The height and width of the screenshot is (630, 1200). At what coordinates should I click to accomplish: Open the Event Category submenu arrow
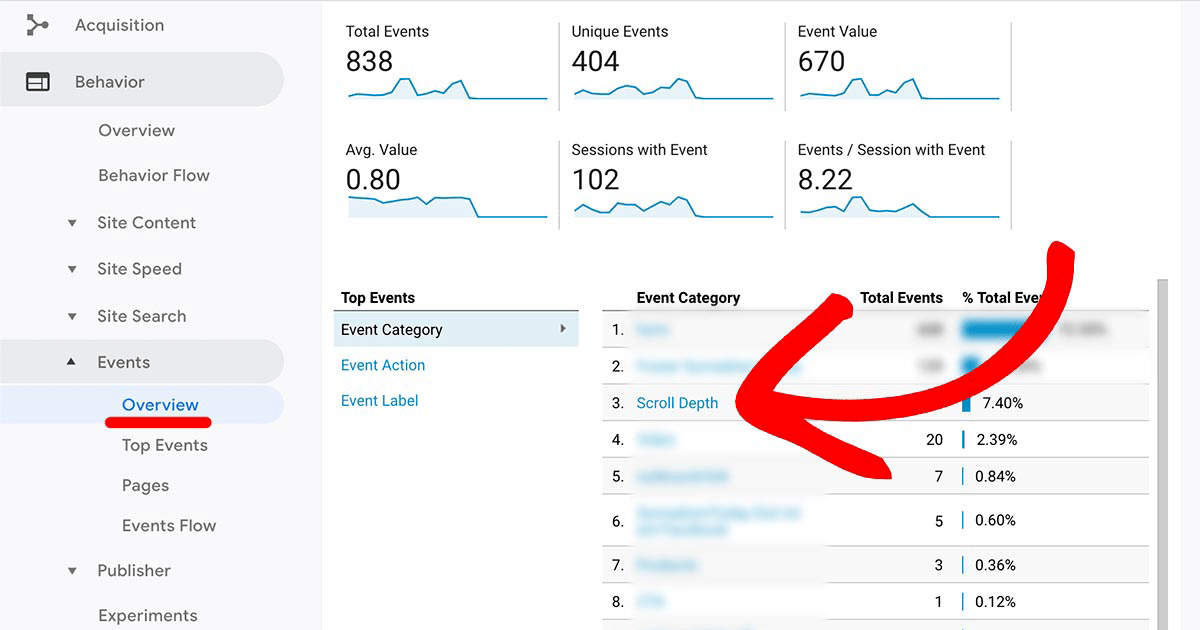[565, 328]
